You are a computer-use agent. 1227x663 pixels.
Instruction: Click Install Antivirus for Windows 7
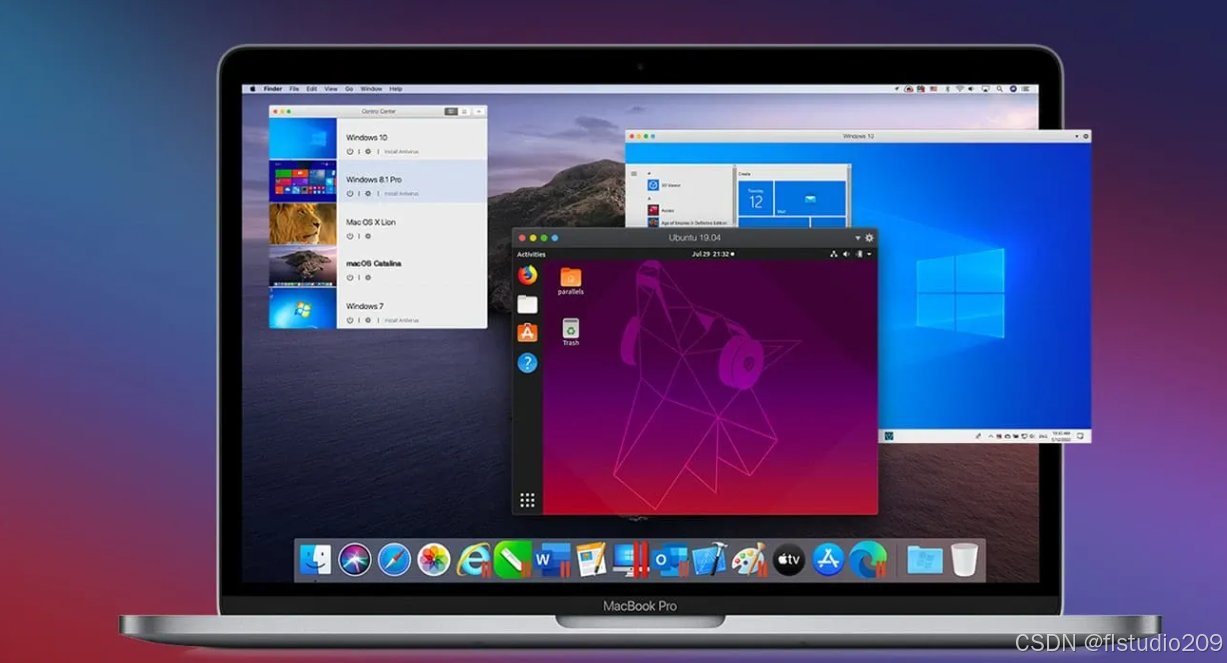pyautogui.click(x=402, y=320)
